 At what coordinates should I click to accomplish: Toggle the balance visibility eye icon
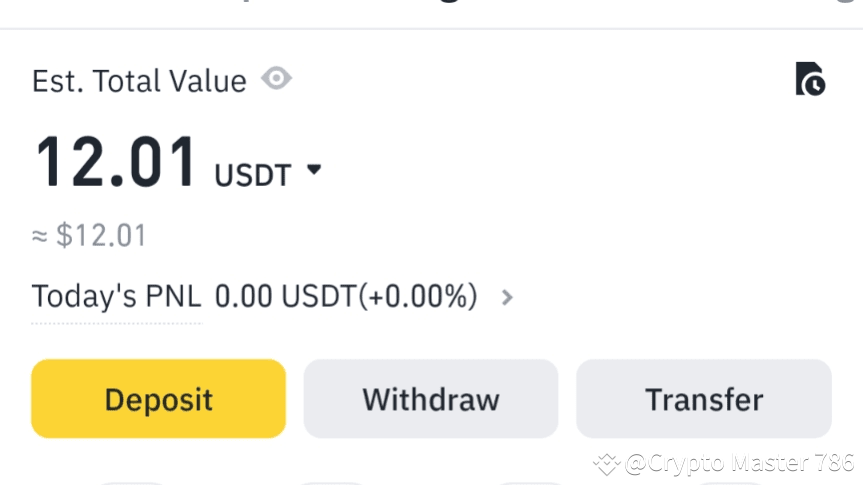tap(277, 78)
